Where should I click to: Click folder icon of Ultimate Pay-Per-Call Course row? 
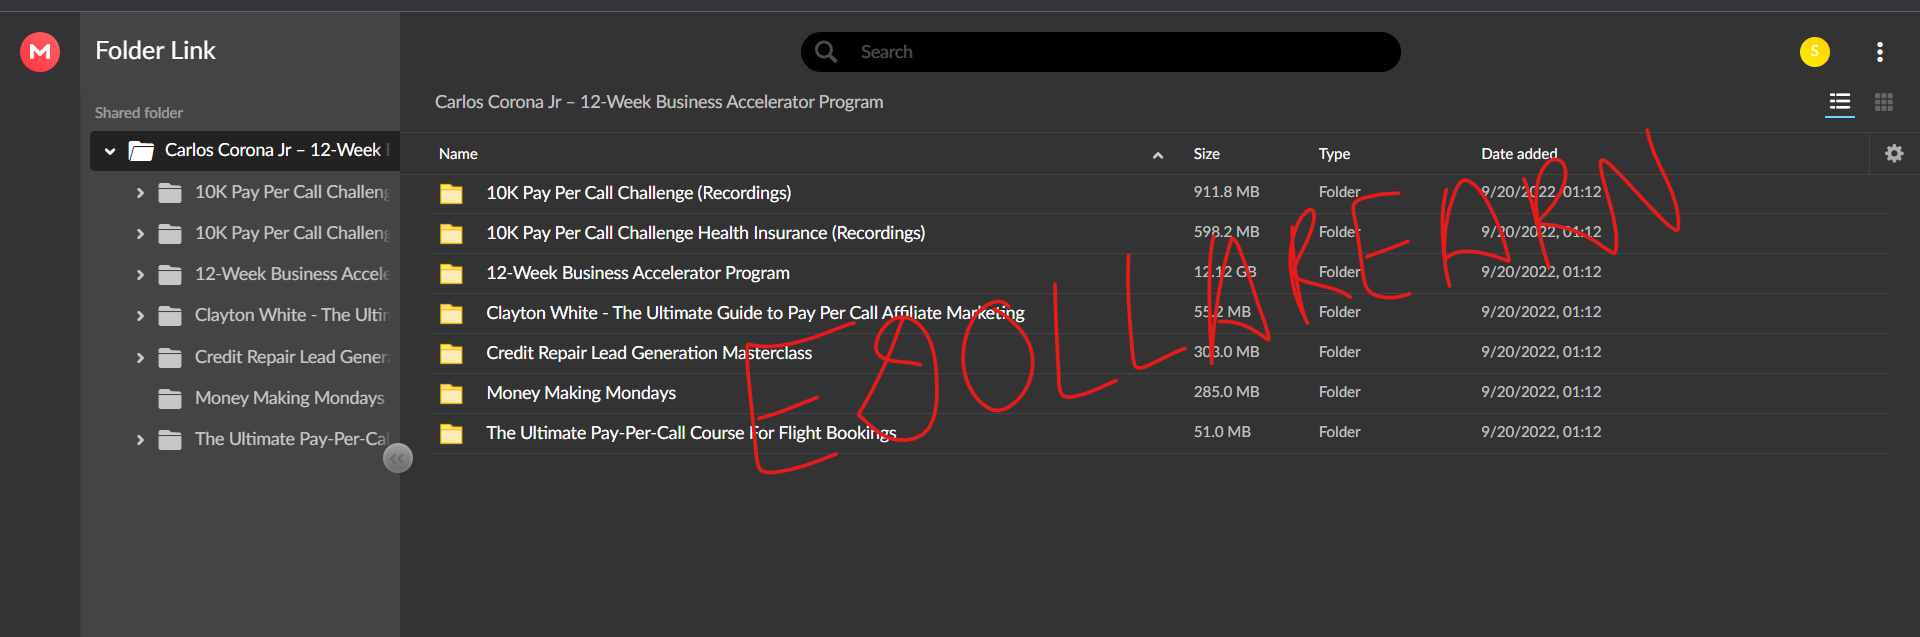451,433
